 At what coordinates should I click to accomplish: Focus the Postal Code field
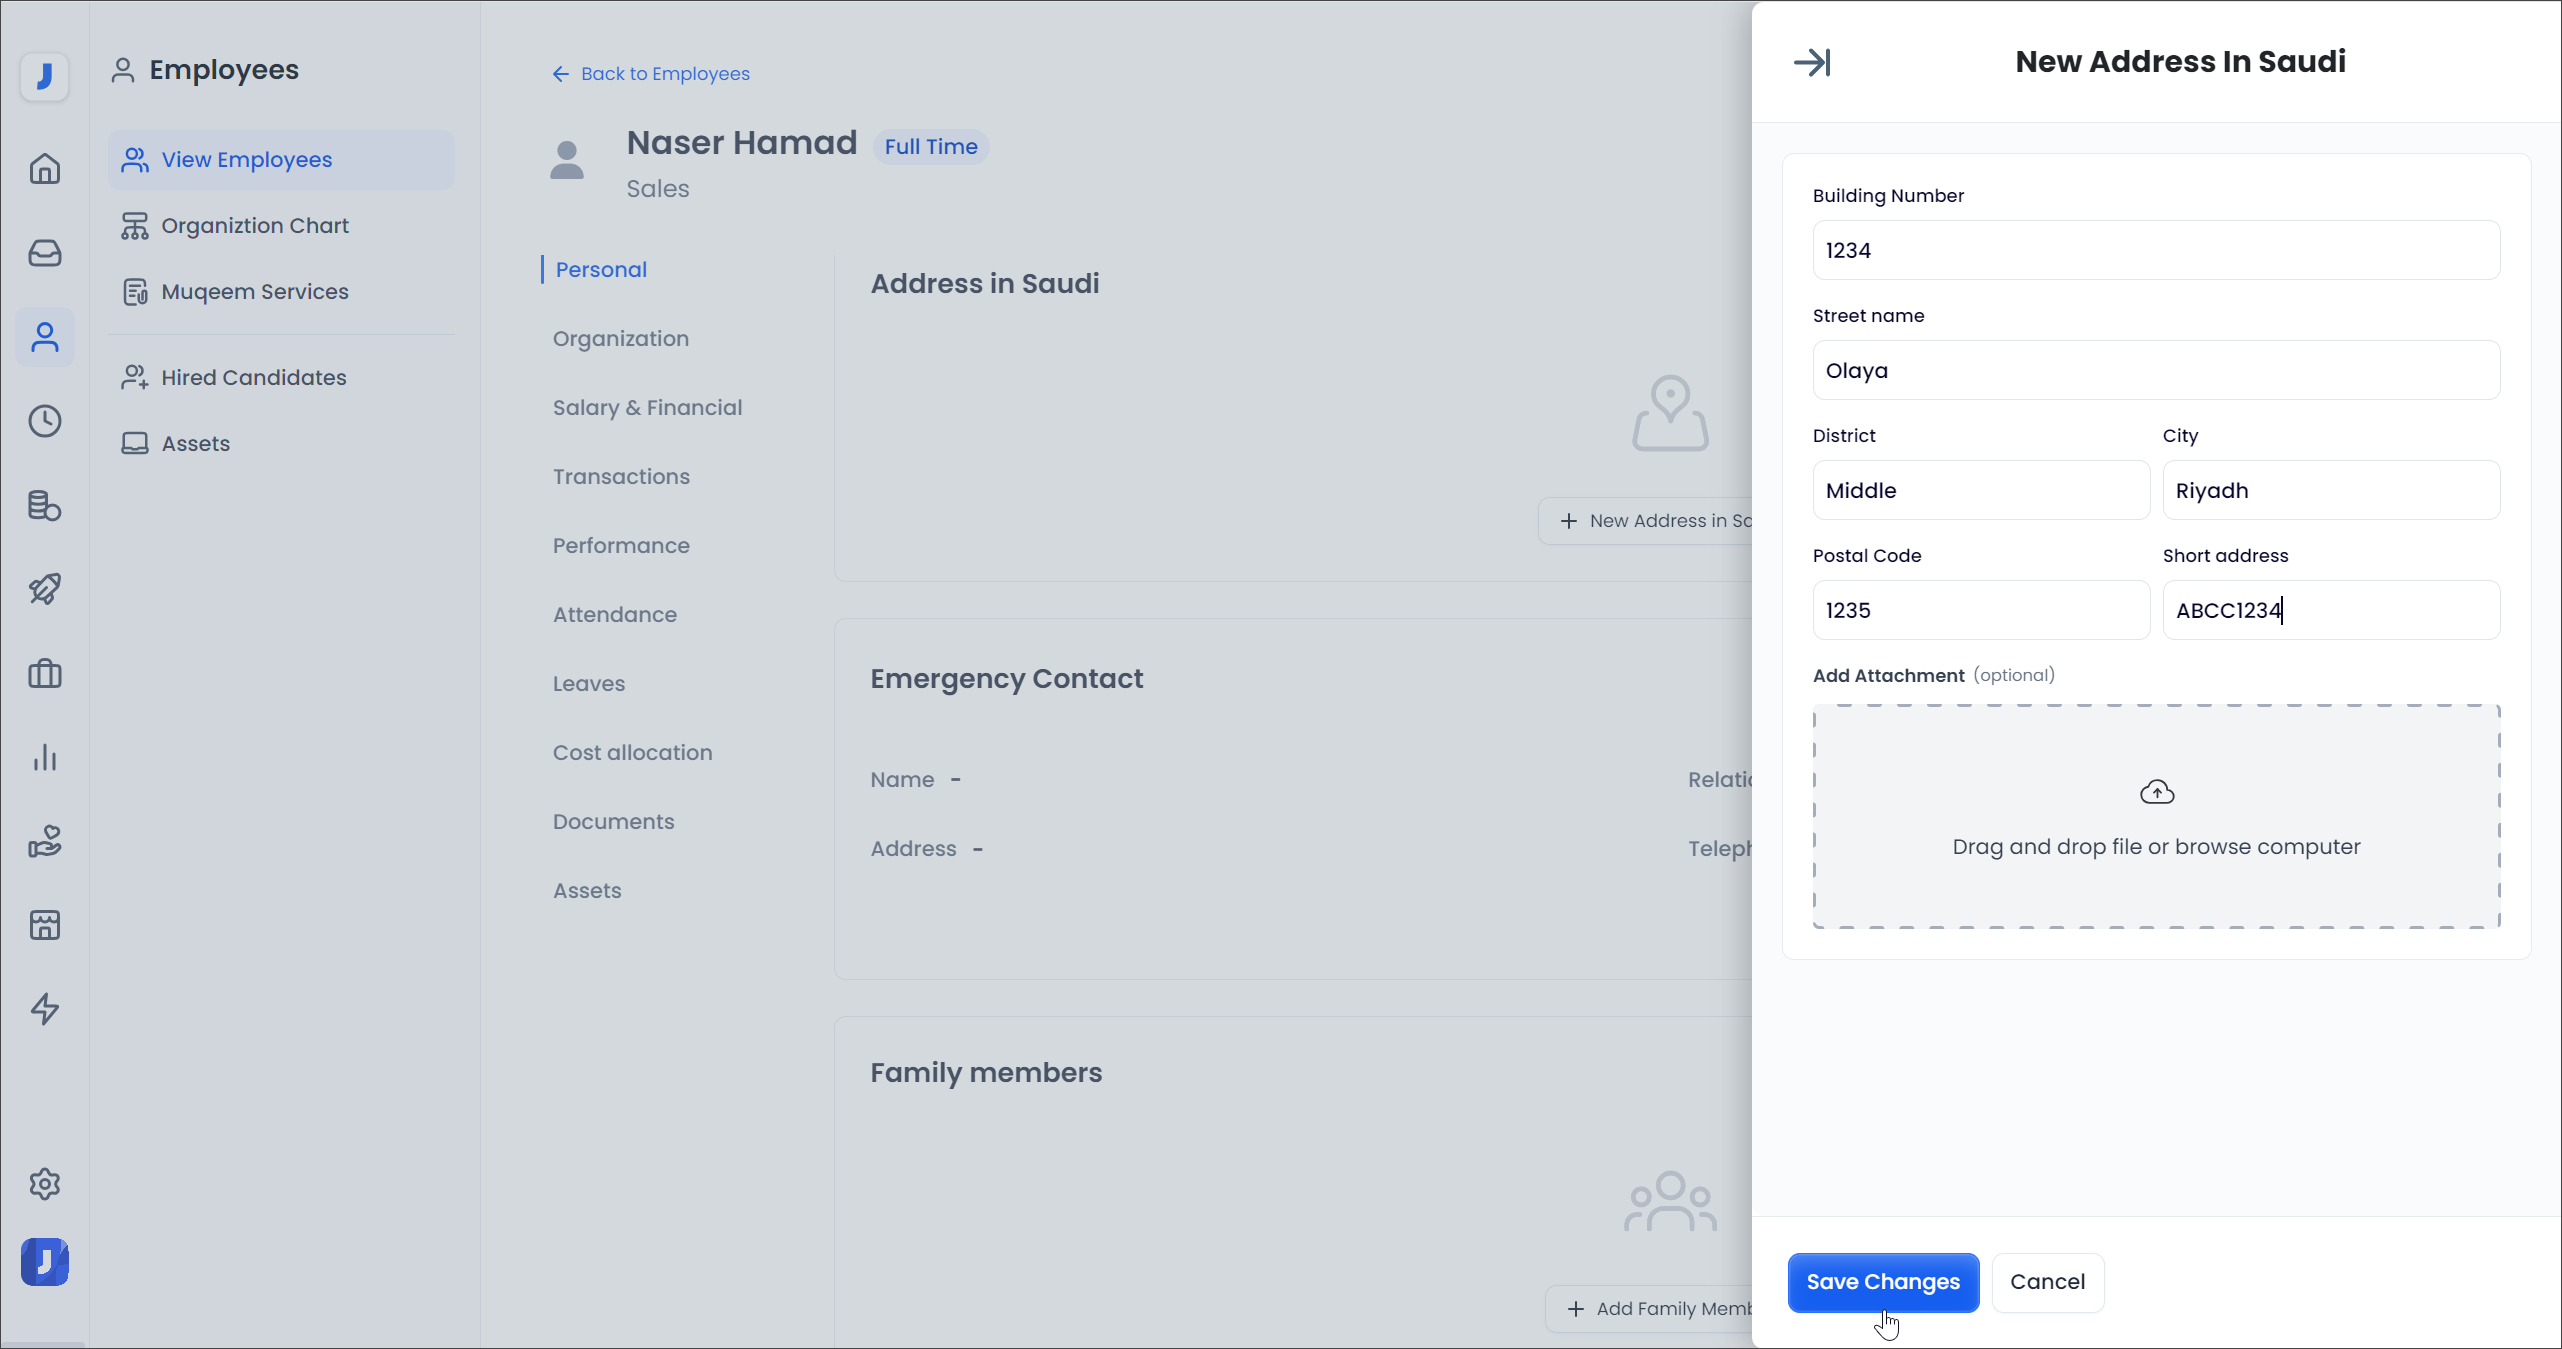pyautogui.click(x=1980, y=610)
